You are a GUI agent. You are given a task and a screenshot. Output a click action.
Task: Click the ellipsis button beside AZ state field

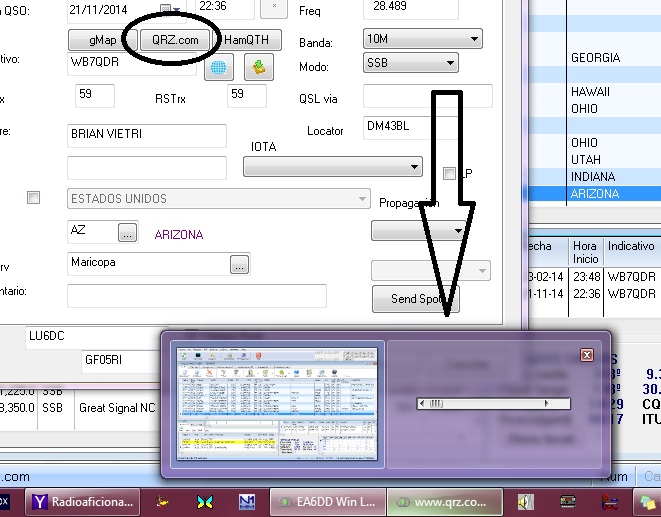coord(127,232)
